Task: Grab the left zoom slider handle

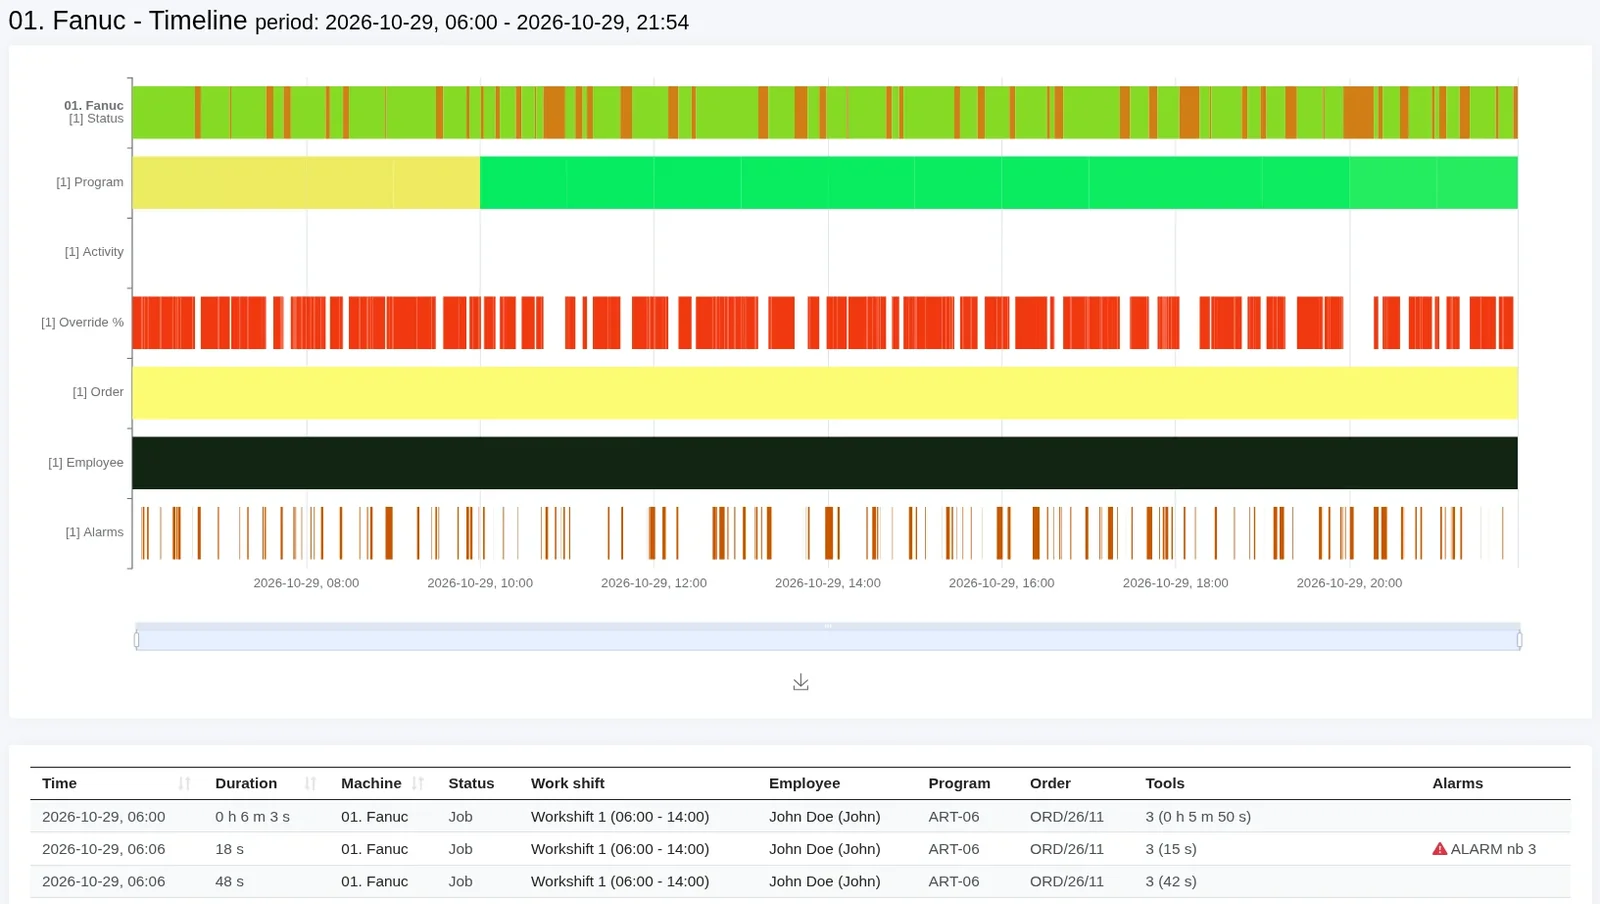Action: pyautogui.click(x=137, y=639)
